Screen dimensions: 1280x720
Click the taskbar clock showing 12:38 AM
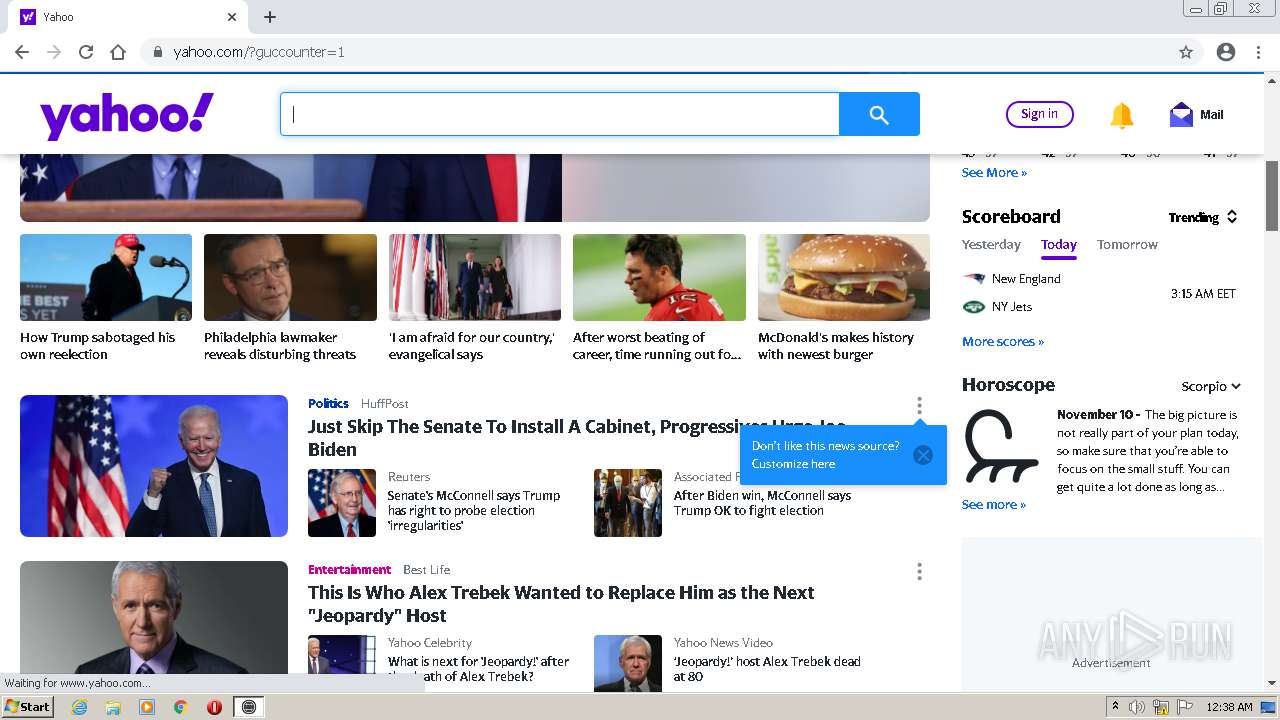(x=1229, y=707)
